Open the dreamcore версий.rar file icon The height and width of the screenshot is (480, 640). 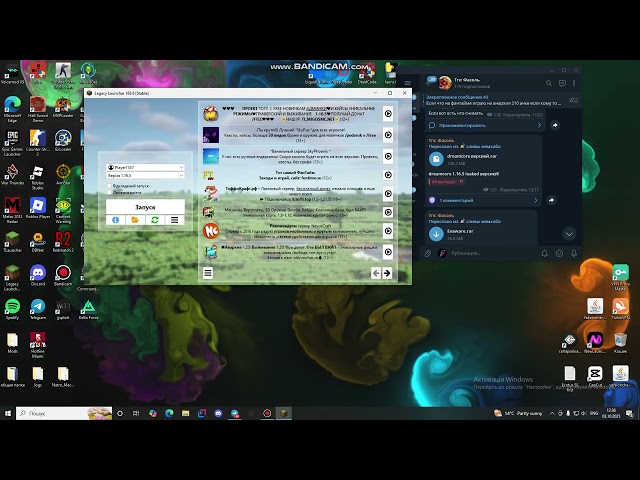(436, 159)
